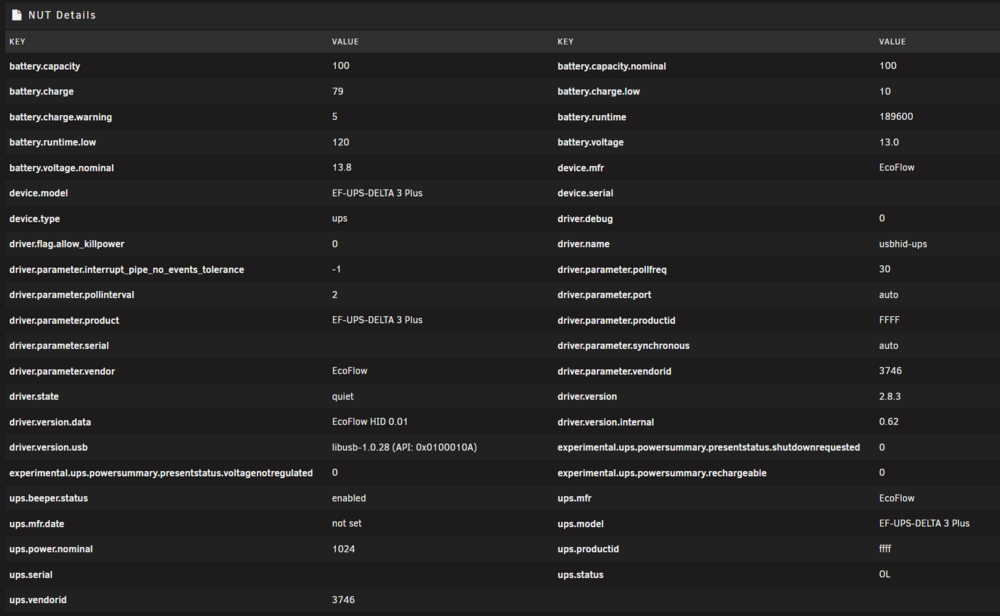The image size is (1000, 616).
Task: Select the device.serial key
Action: (x=585, y=193)
